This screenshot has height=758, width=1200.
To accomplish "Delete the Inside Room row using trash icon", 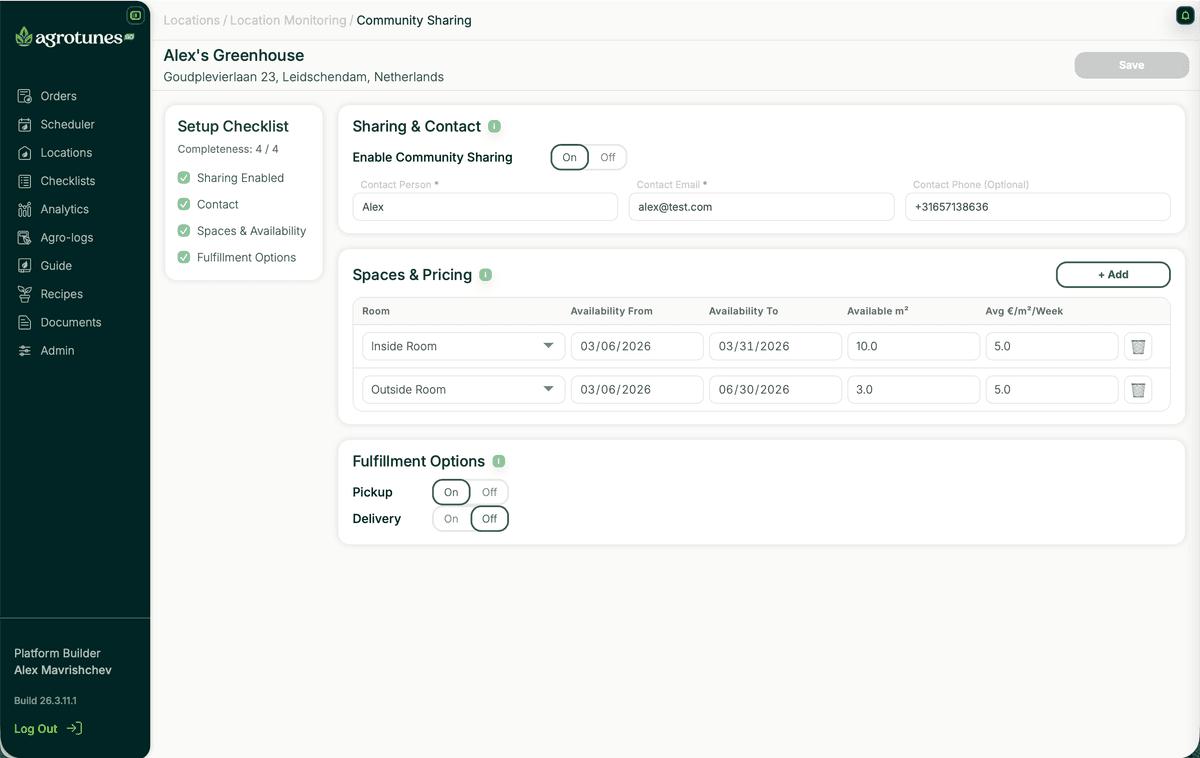I will [1137, 346].
